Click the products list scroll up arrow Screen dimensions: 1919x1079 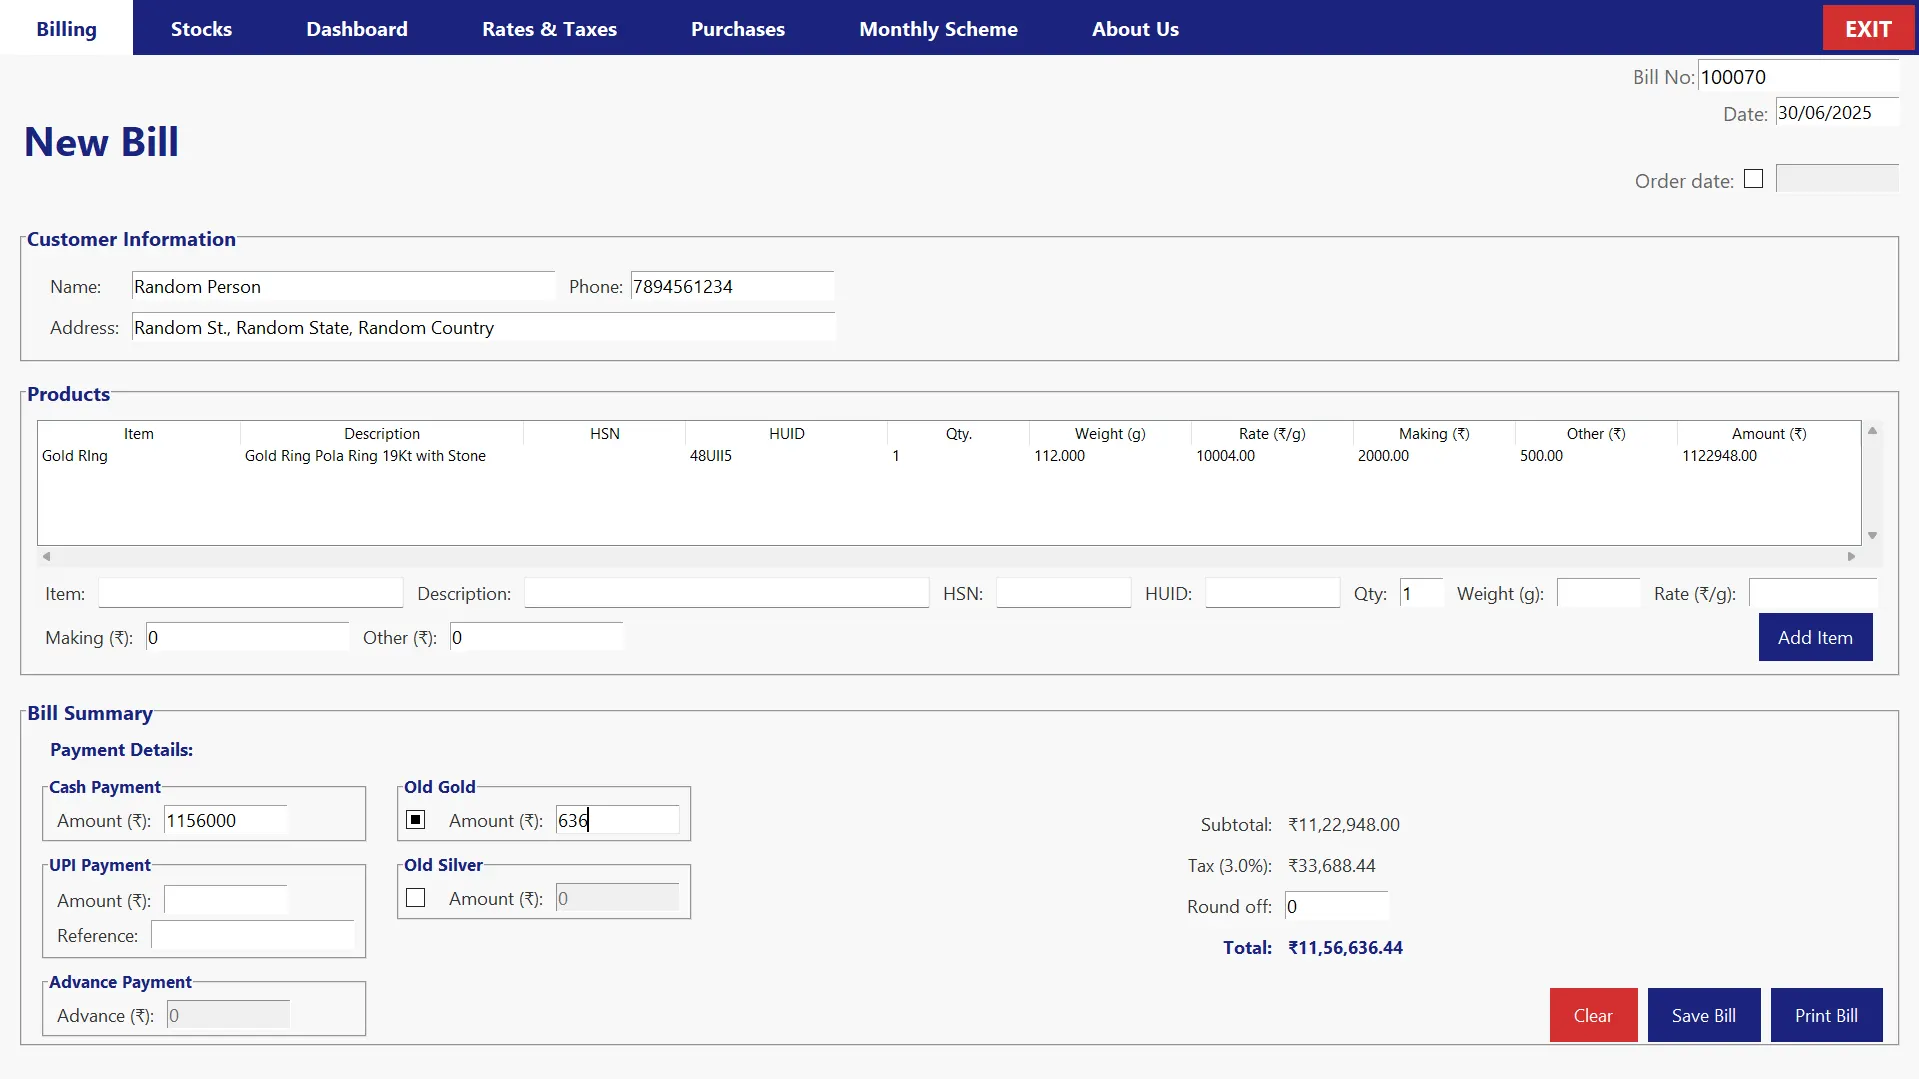[x=1872, y=431]
